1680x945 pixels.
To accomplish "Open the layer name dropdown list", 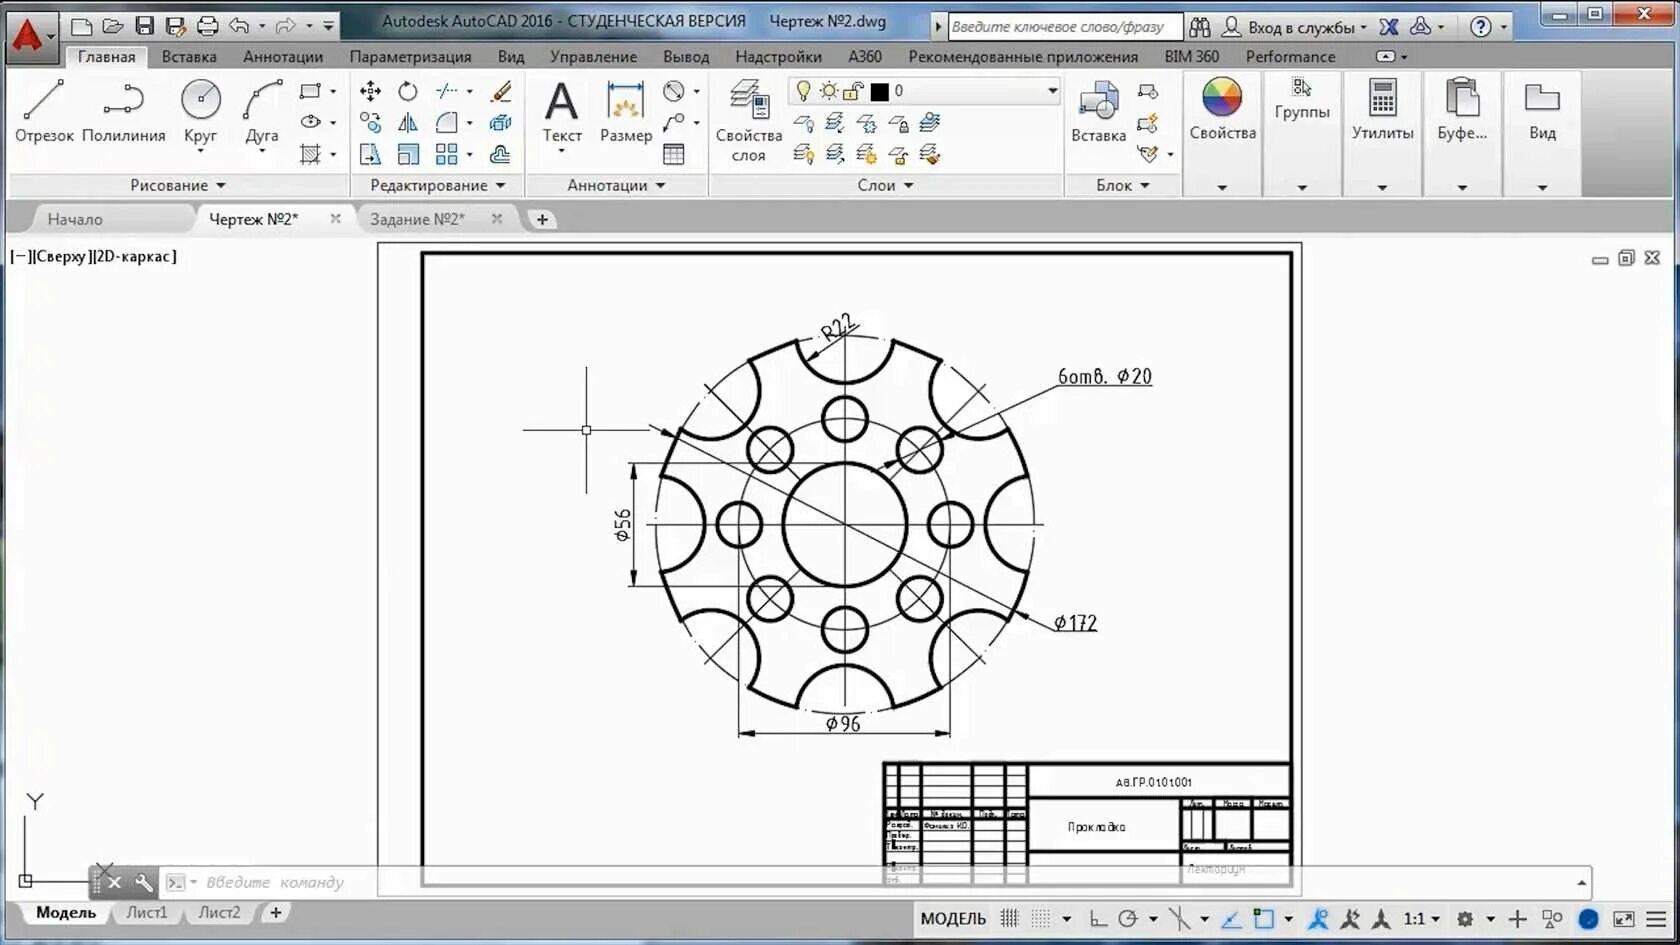I will coord(1052,91).
